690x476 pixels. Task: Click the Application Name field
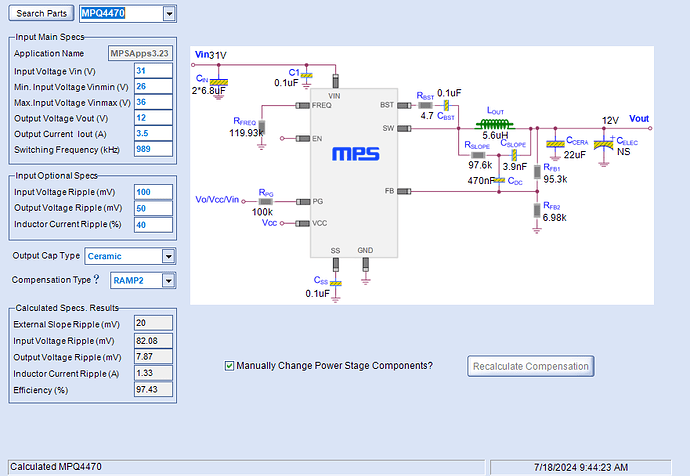click(140, 53)
